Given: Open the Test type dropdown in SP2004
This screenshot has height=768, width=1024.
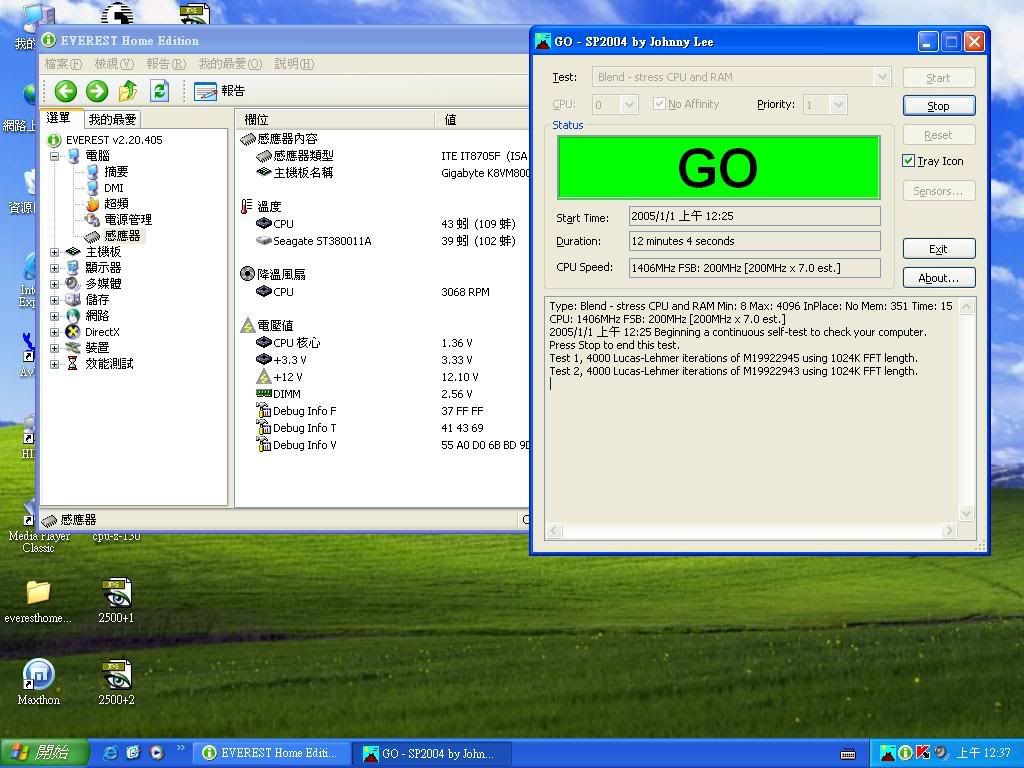Looking at the screenshot, I should click(882, 77).
